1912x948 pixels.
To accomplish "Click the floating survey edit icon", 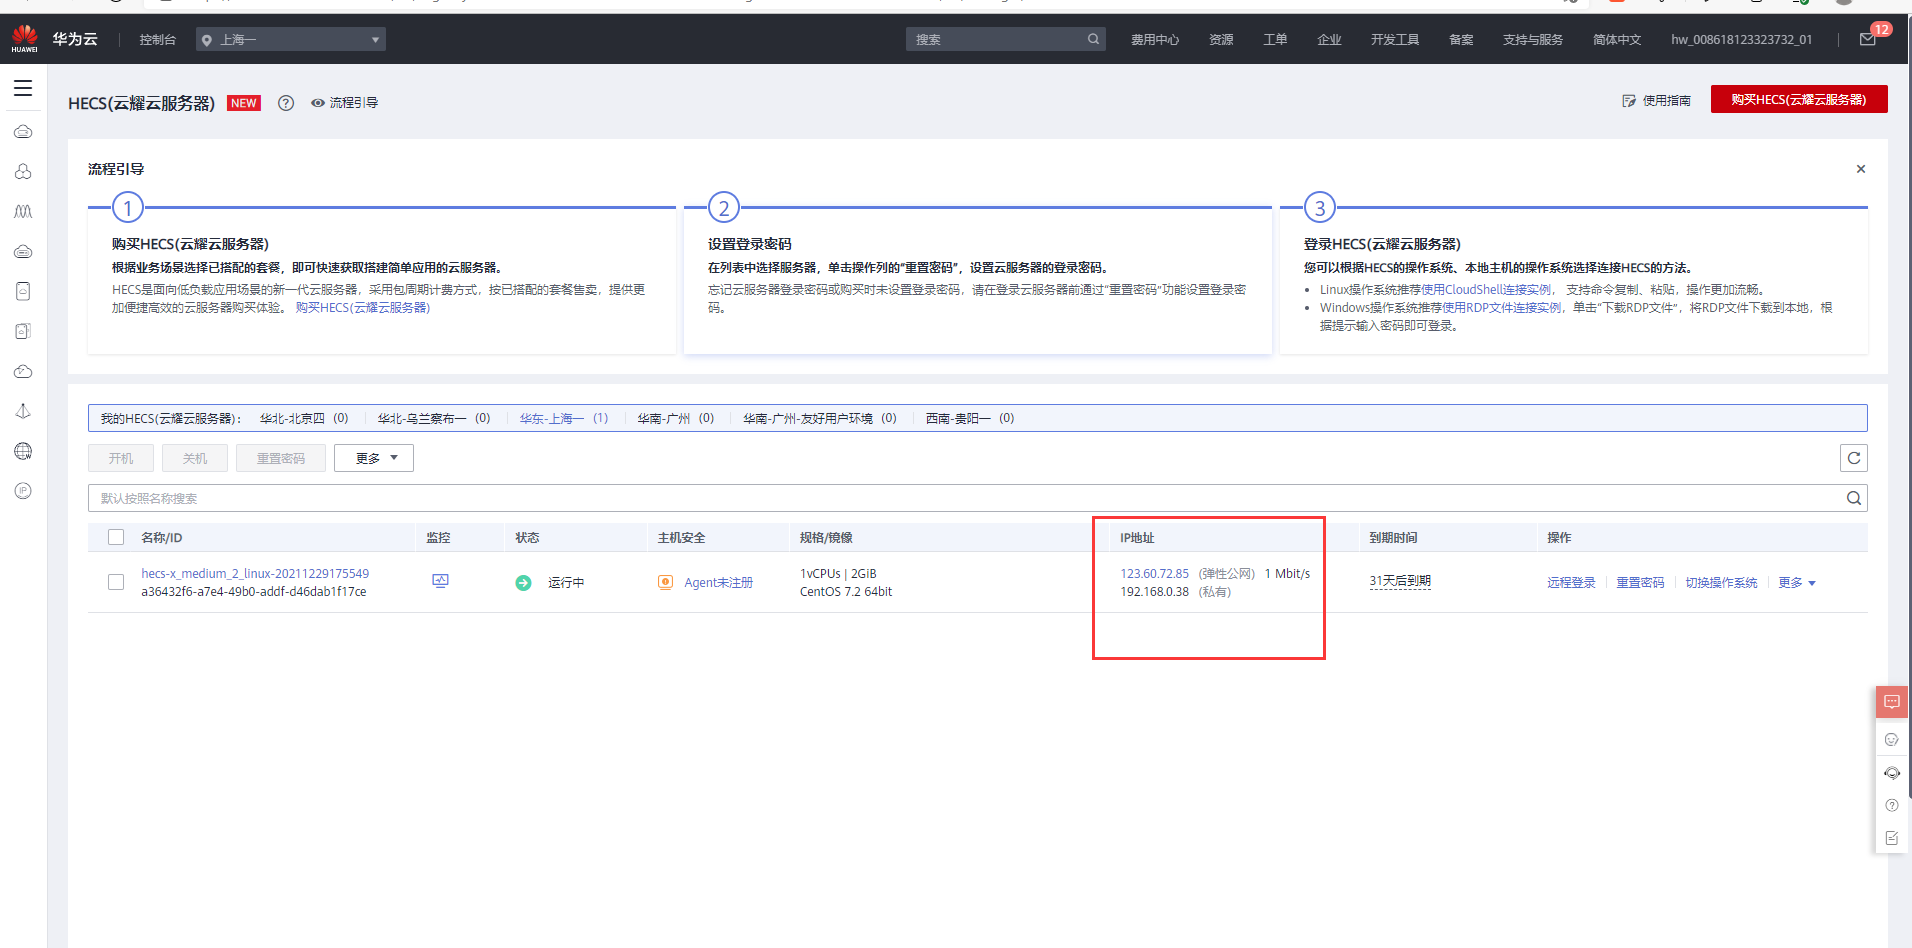I will (x=1892, y=838).
